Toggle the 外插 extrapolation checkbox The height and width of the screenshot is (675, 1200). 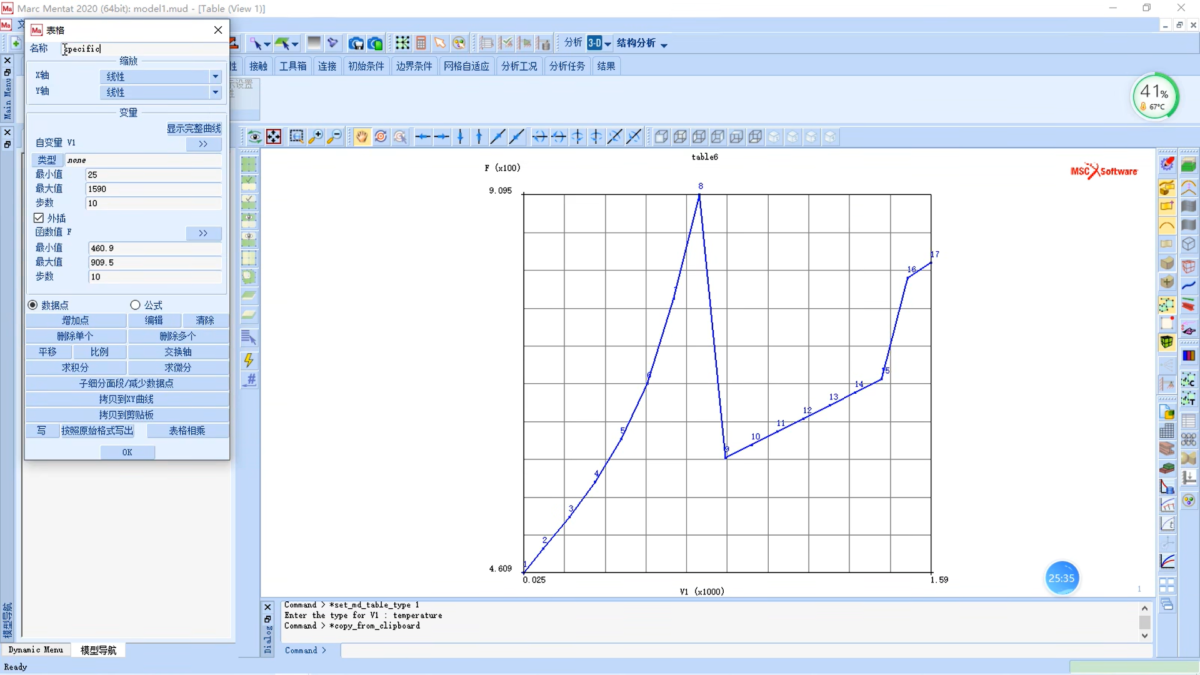pos(39,218)
